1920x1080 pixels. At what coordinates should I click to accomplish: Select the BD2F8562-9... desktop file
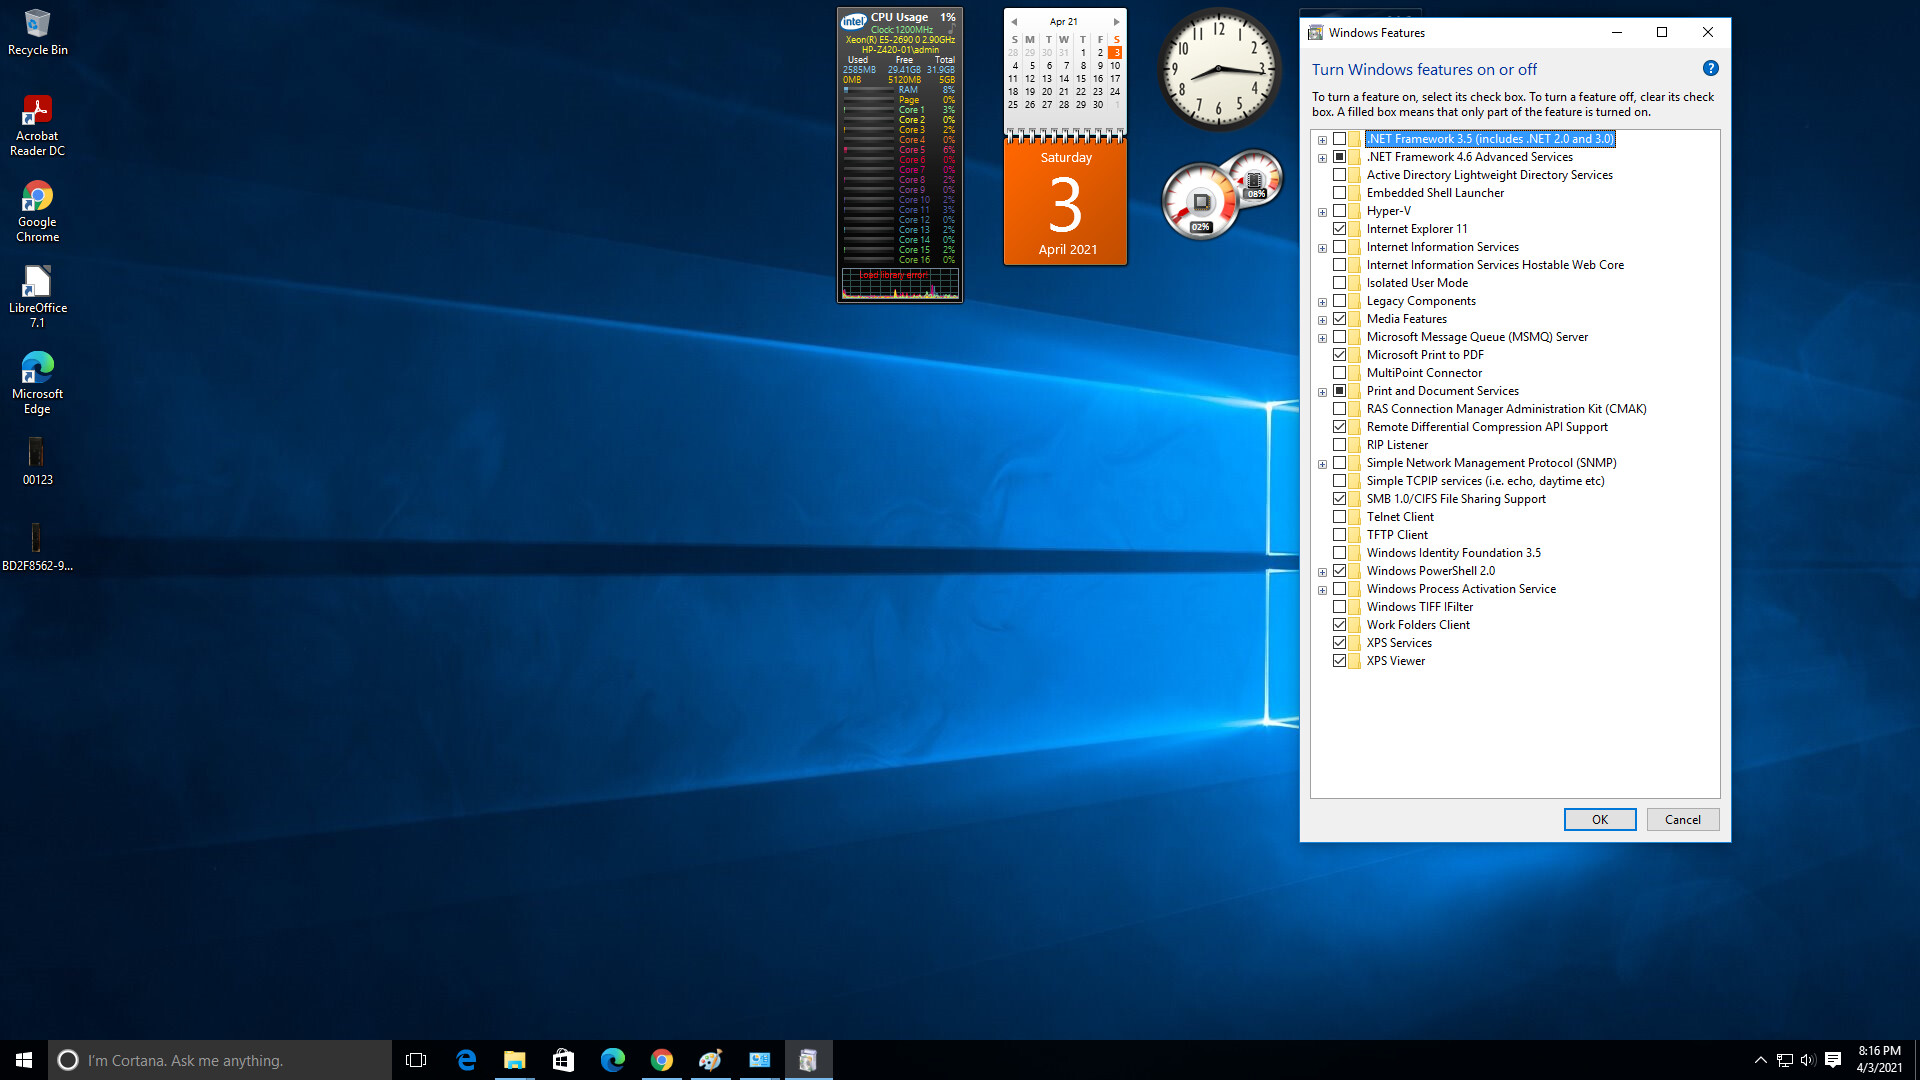37,548
